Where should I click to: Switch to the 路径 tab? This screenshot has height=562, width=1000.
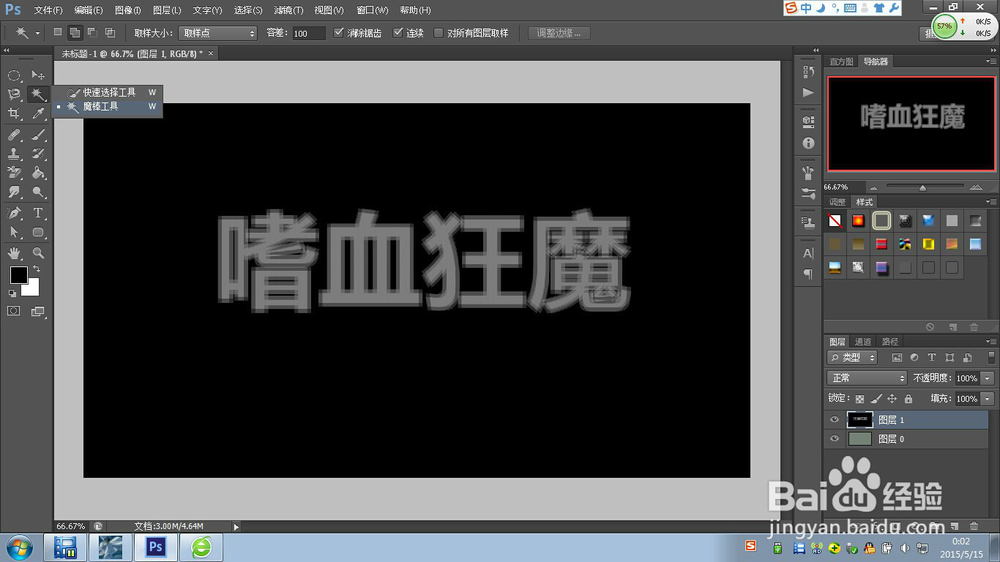click(x=890, y=342)
